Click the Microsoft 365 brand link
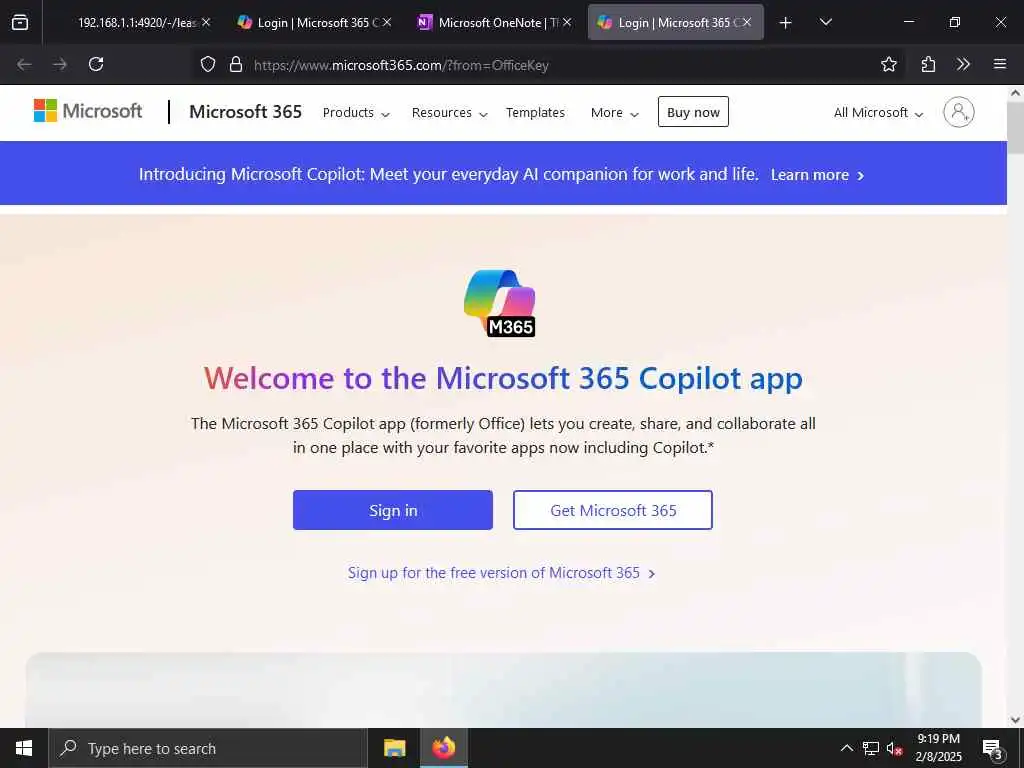The height and width of the screenshot is (768, 1024). 246,112
